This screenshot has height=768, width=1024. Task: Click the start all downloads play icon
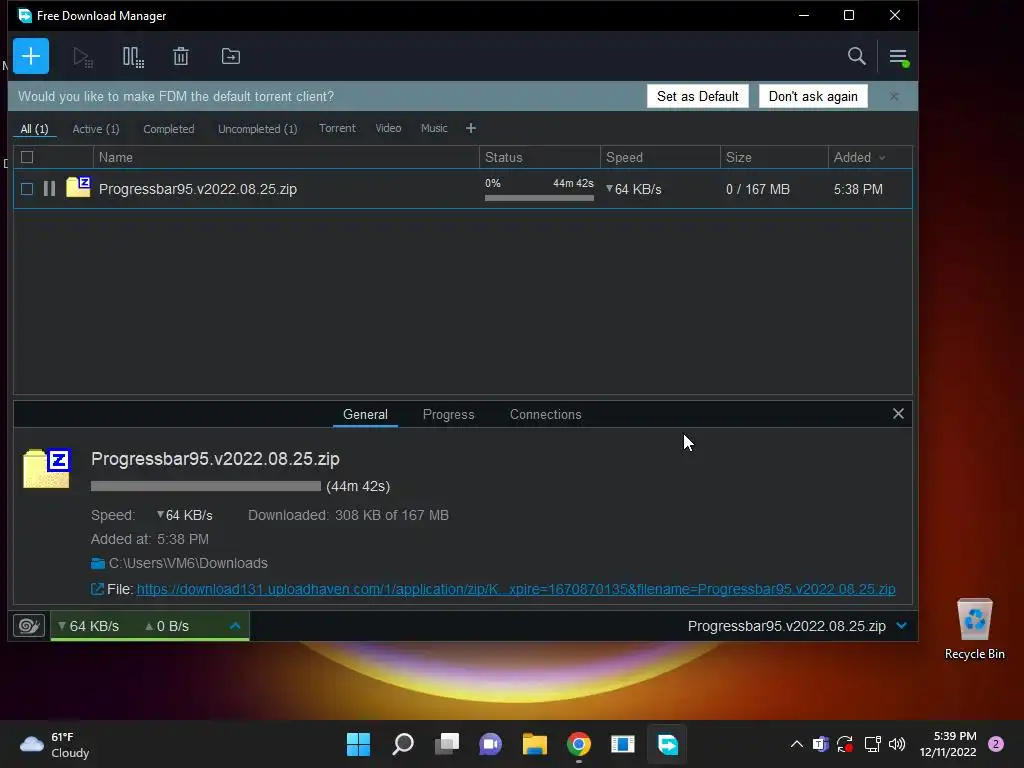click(82, 57)
